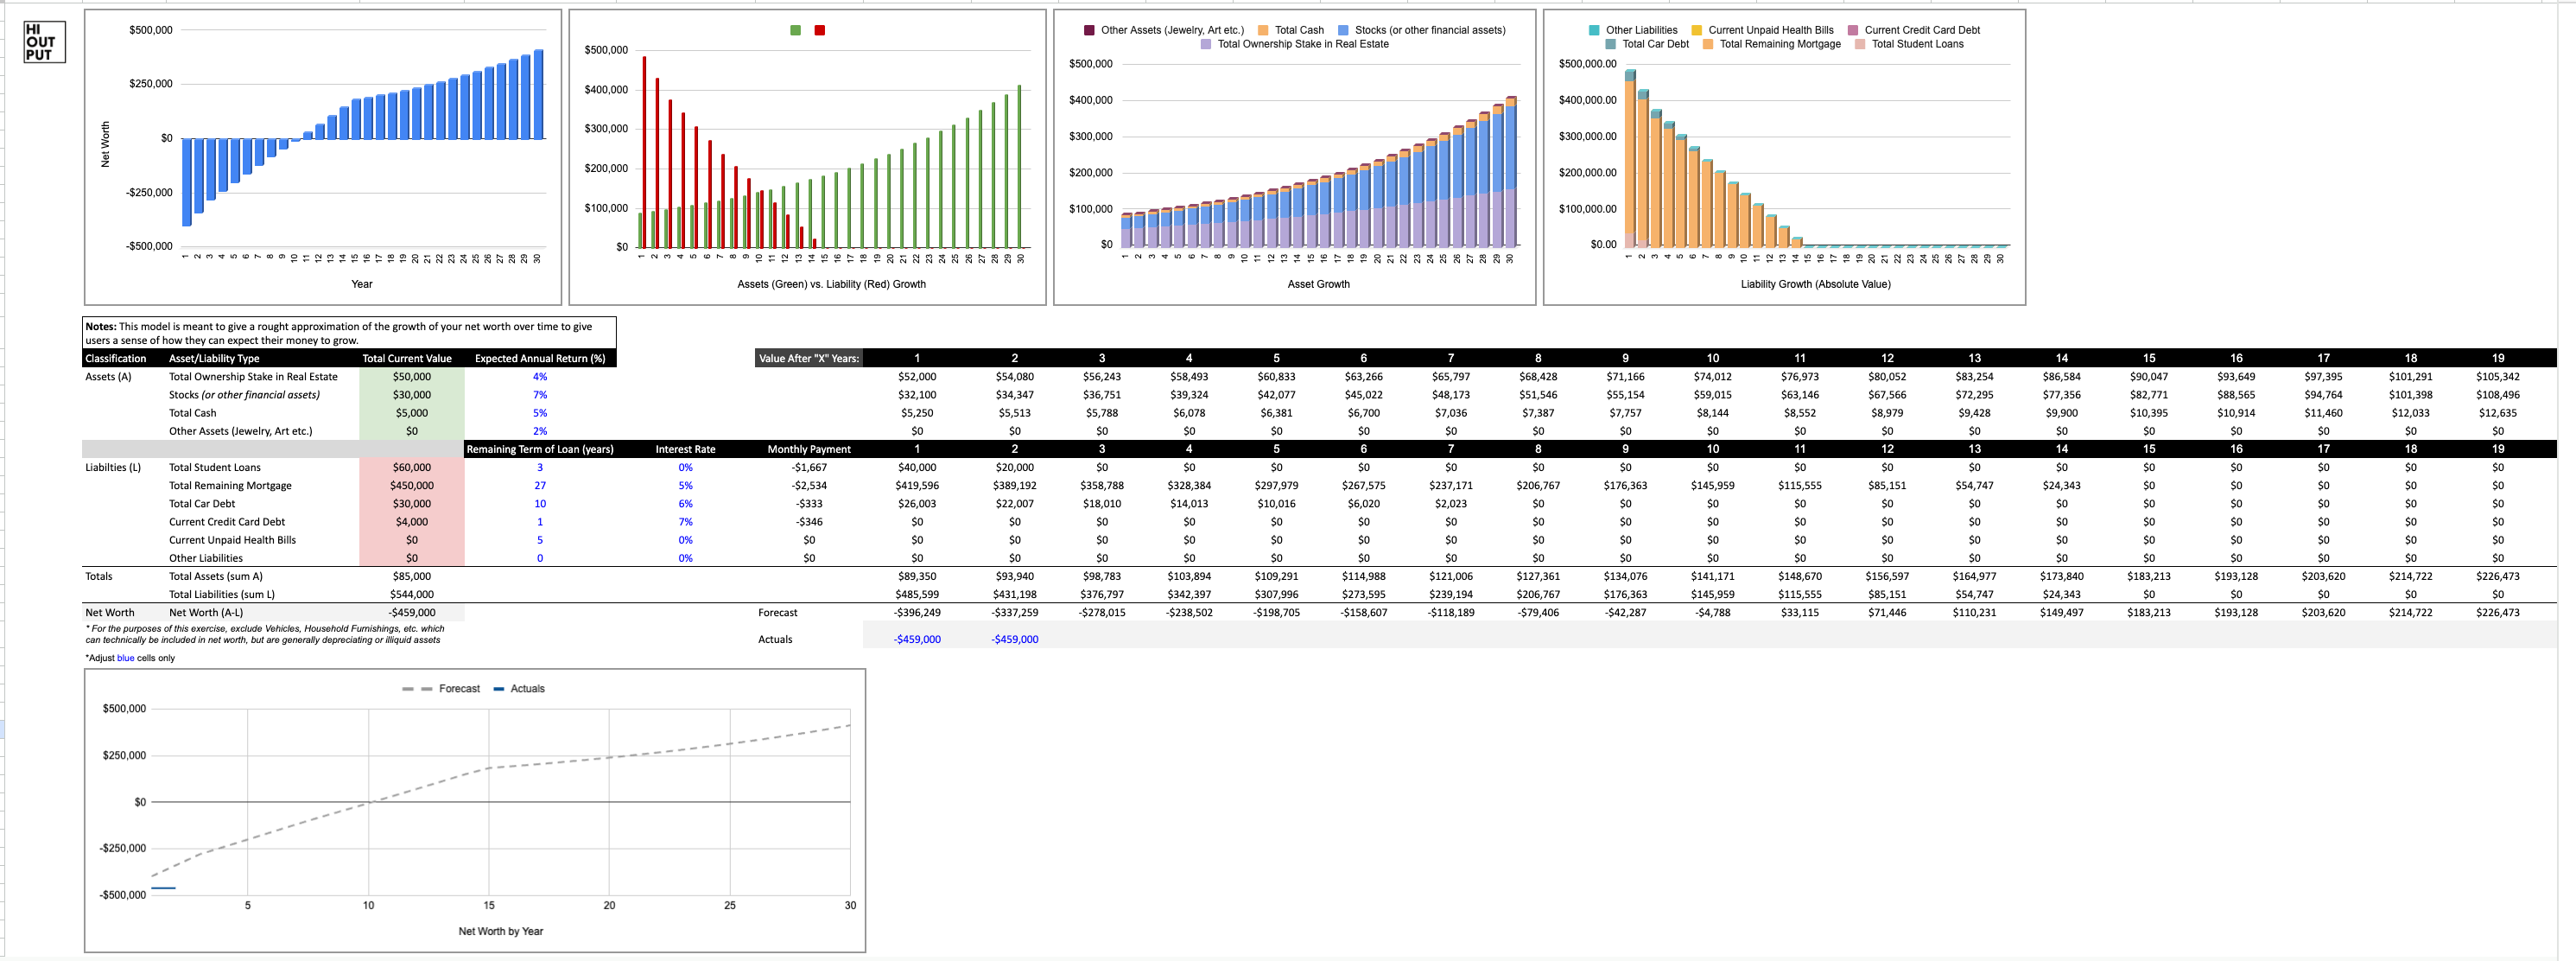This screenshot has height=961, width=2576.
Task: Click the Net Worth by Year chart title
Action: [x=500, y=932]
